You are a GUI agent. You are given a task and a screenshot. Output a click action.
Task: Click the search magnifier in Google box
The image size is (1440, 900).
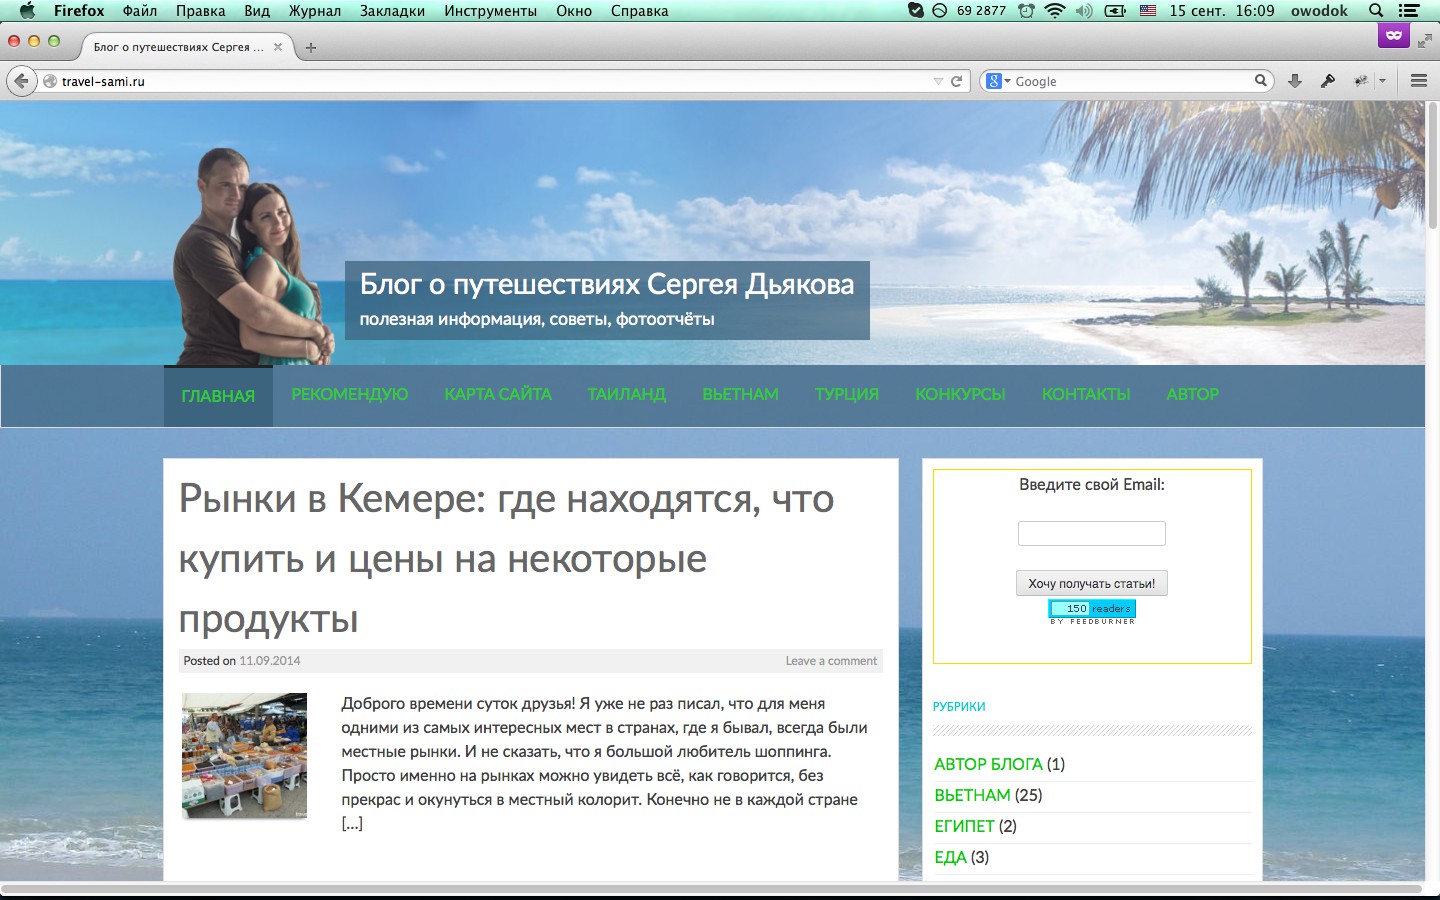1260,81
